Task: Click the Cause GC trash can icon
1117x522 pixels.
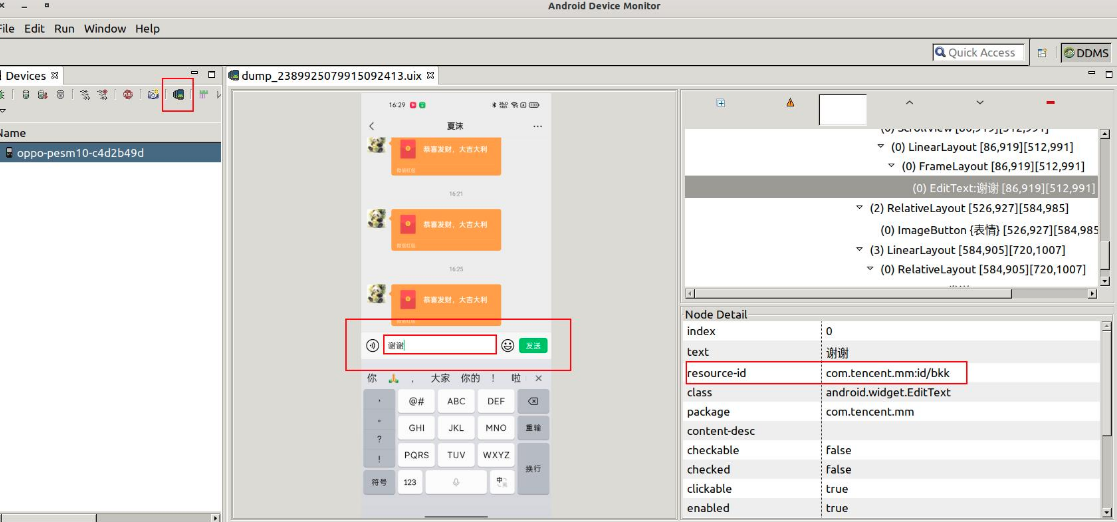Action: pyautogui.click(x=60, y=95)
